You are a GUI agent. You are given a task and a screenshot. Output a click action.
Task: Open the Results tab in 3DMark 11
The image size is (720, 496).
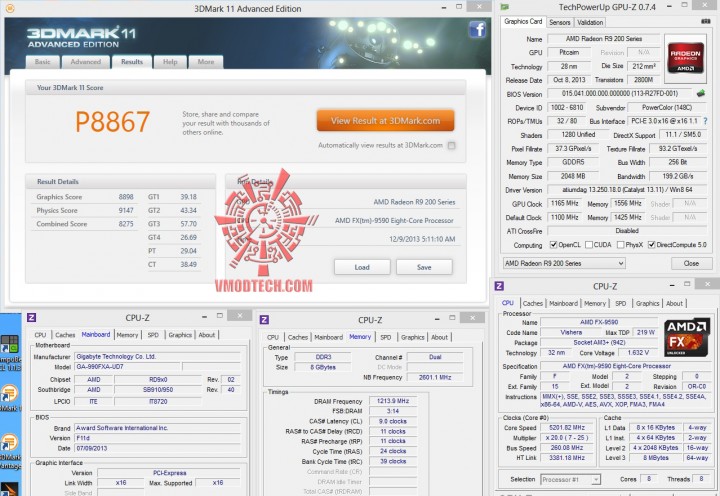pyautogui.click(x=132, y=62)
